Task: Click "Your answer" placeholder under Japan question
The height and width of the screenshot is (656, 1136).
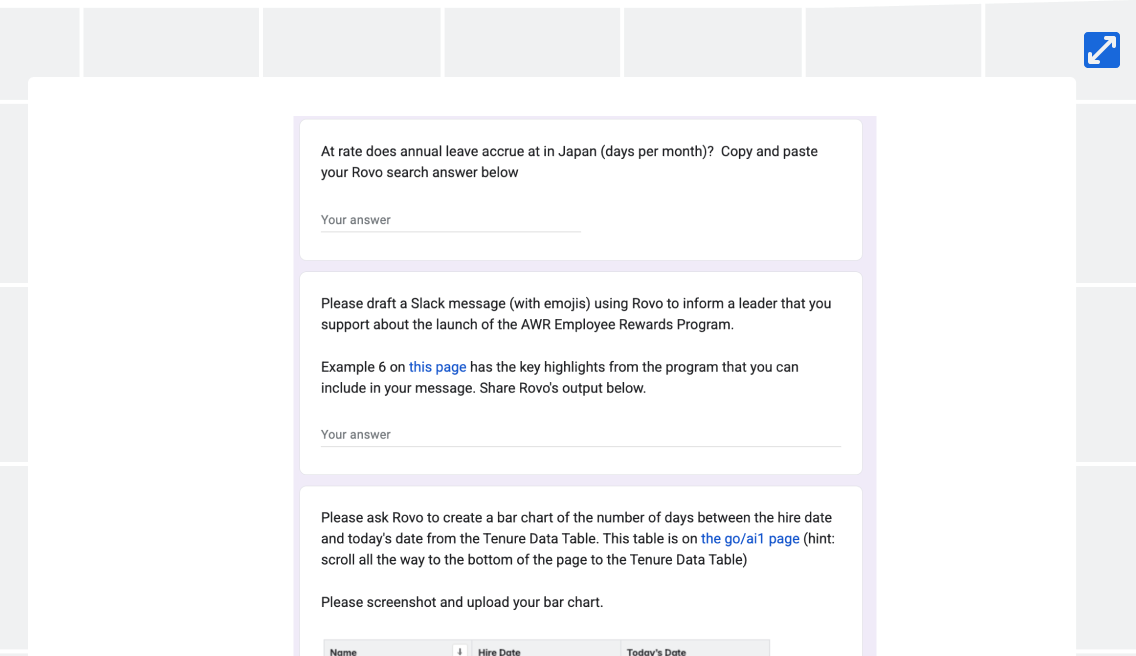Action: click(356, 220)
